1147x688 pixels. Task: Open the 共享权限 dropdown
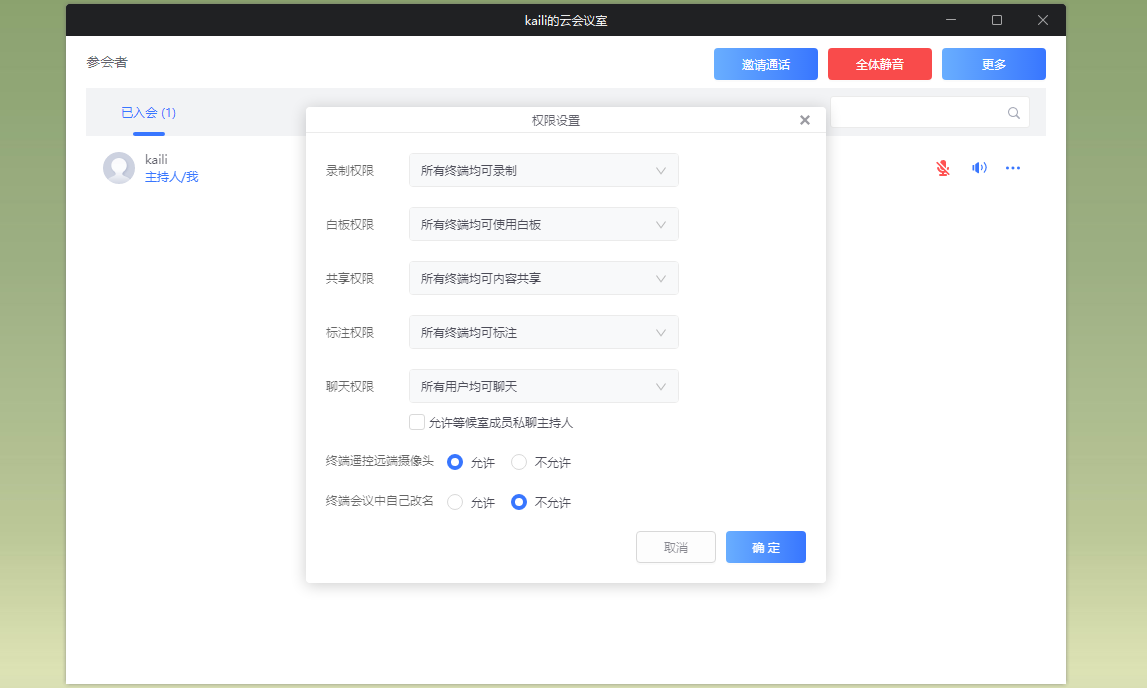point(543,278)
